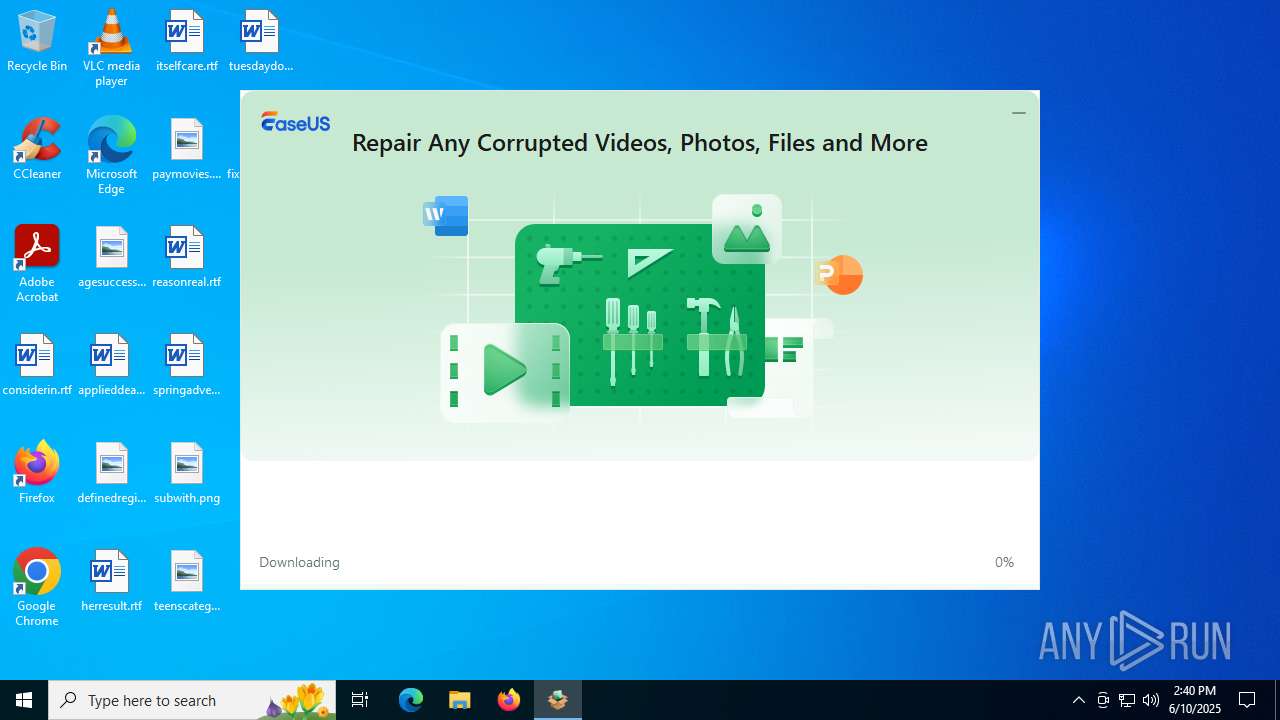This screenshot has width=1280, height=720.
Task: Open Task View from taskbar
Action: (360, 700)
